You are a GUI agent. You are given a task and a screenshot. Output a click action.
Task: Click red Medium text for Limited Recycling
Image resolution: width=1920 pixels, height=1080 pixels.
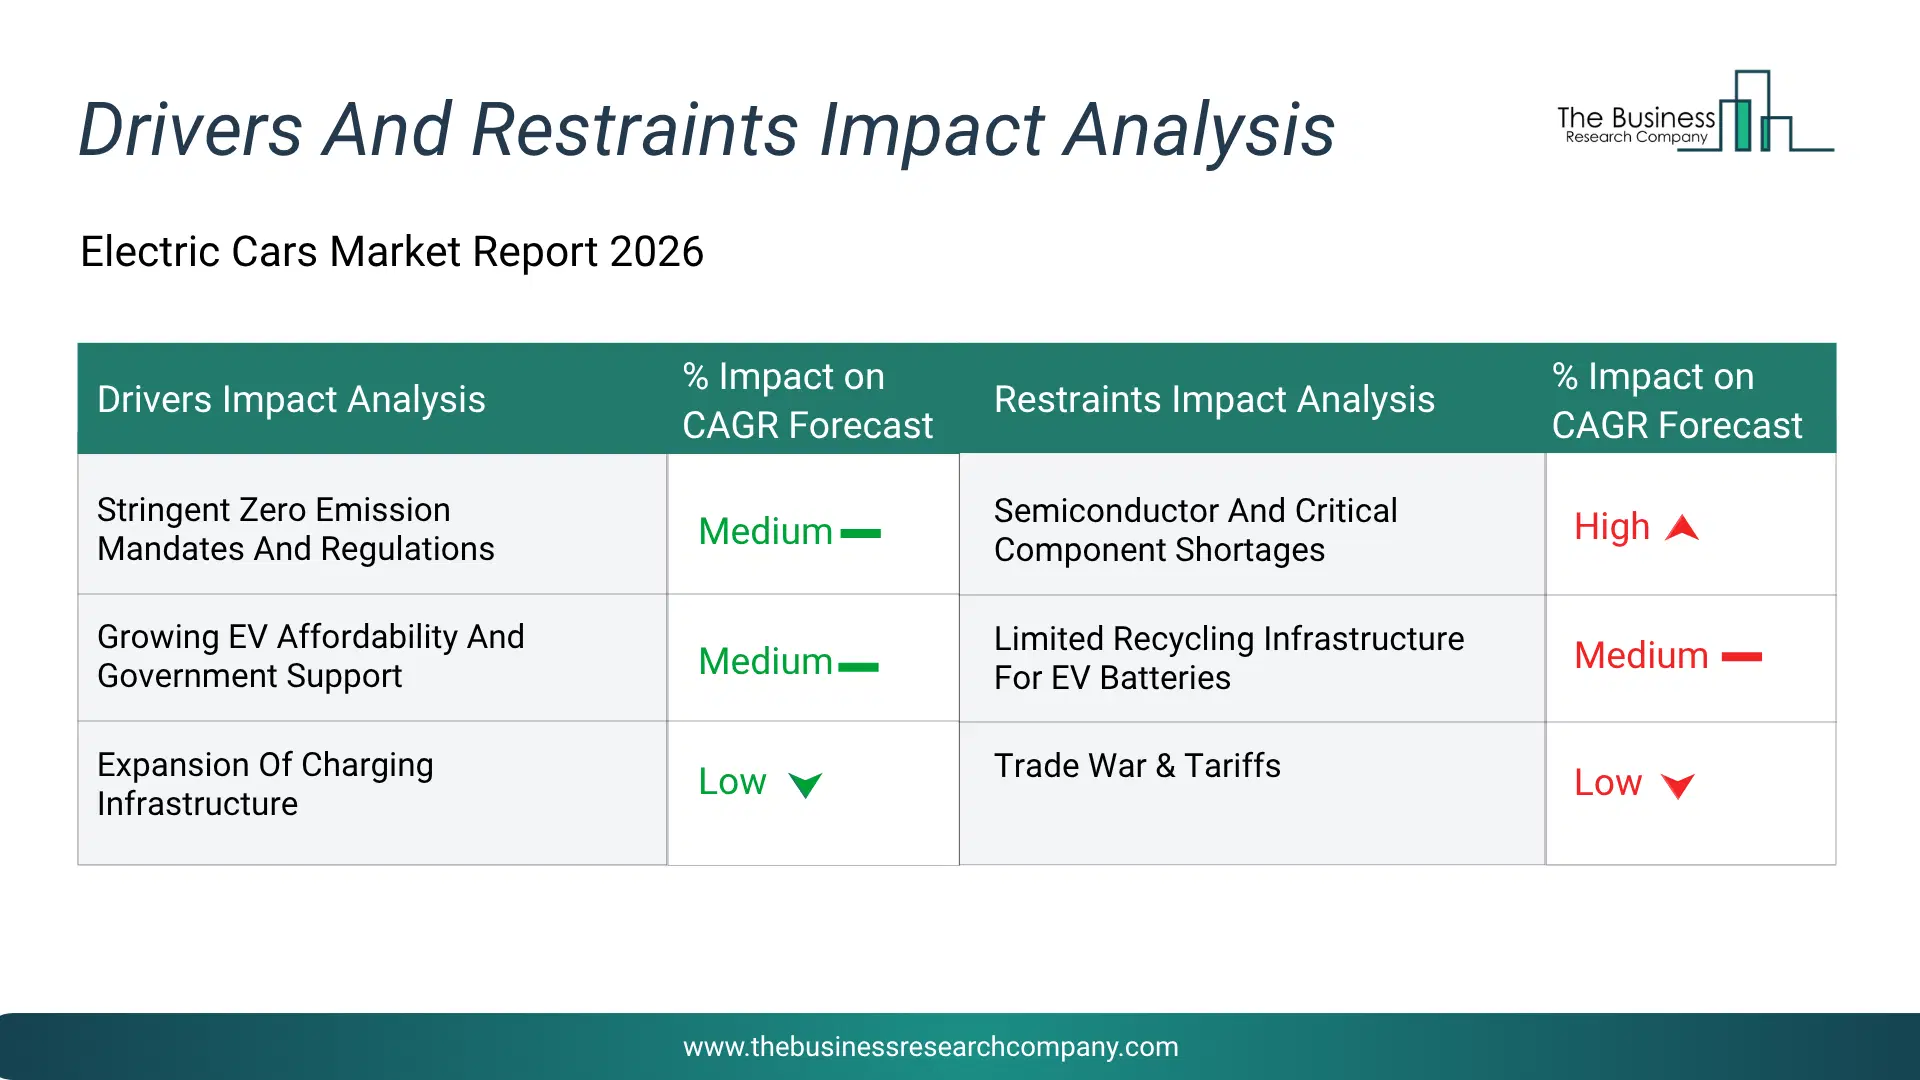coord(1641,656)
